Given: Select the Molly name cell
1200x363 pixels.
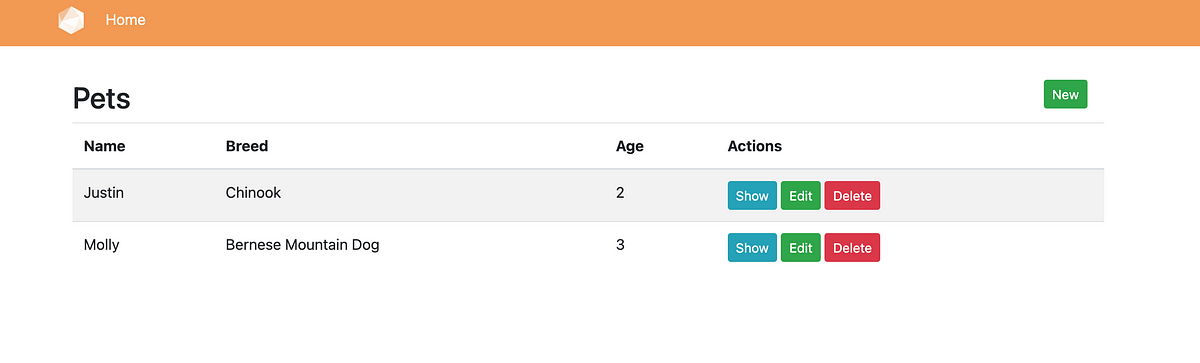Looking at the screenshot, I should click(102, 245).
